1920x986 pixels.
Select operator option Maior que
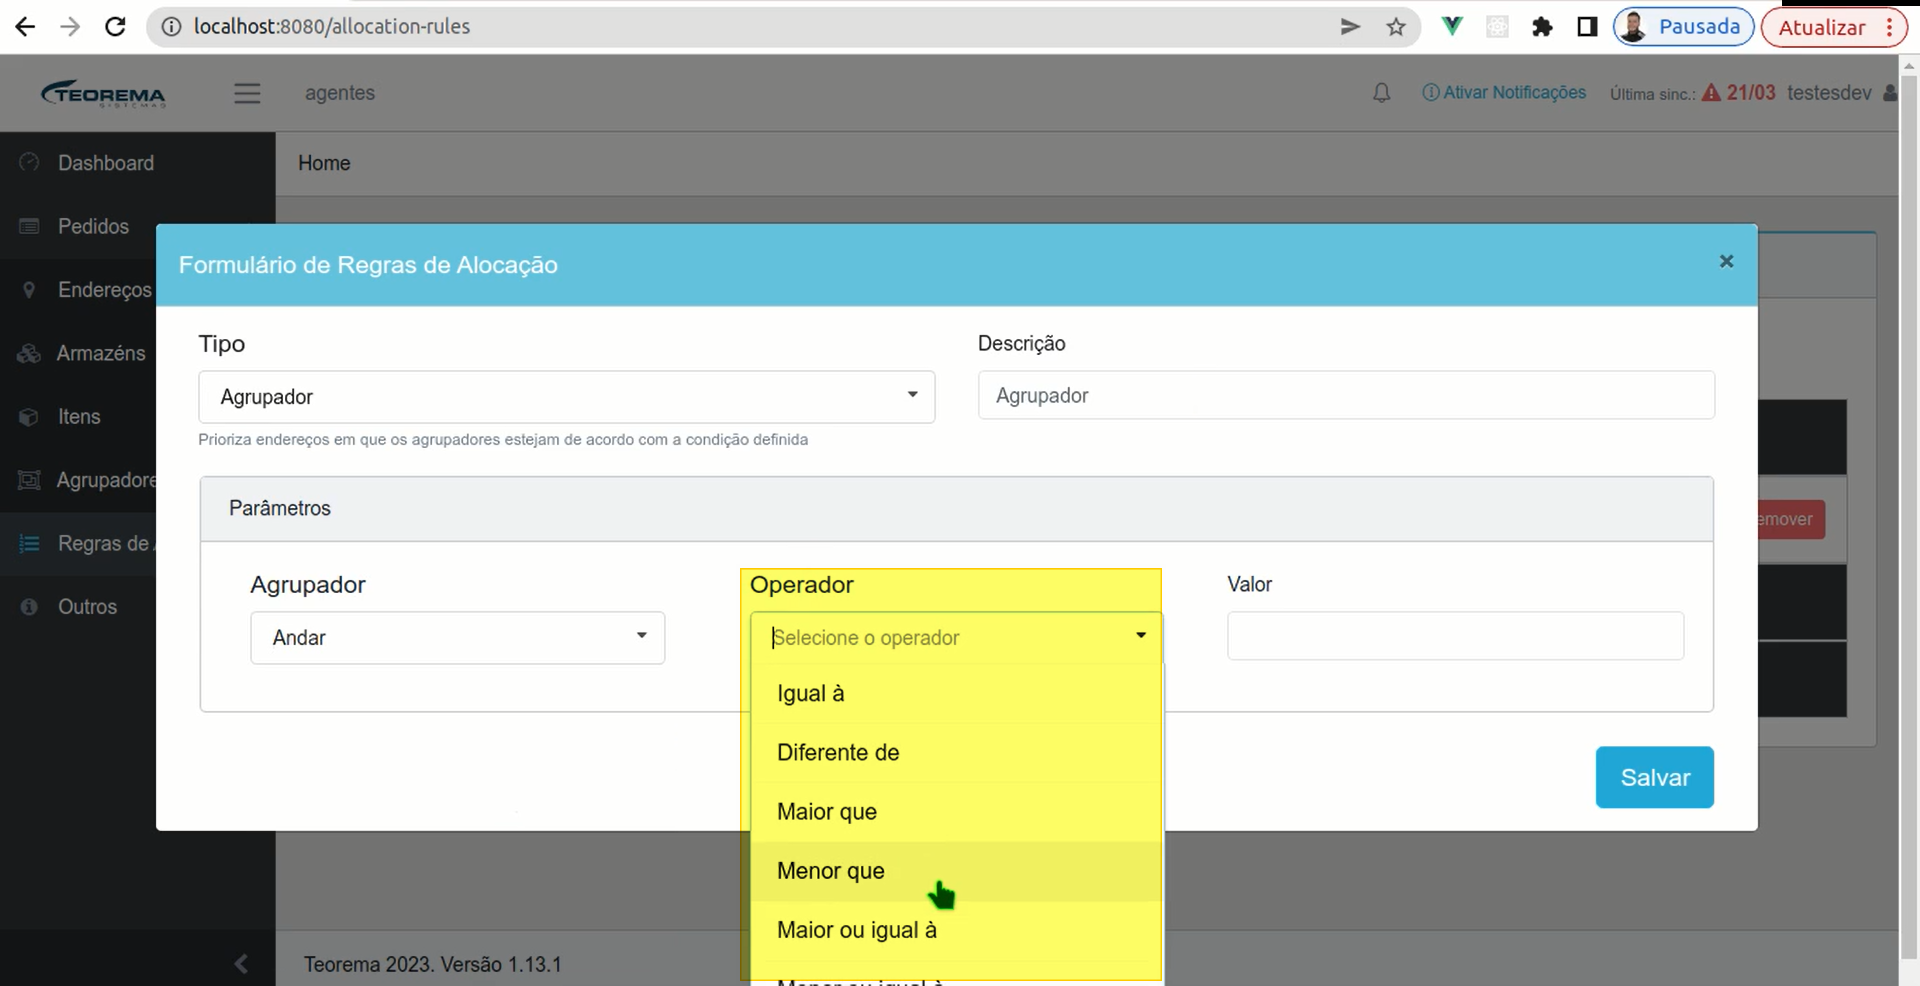coord(957,812)
